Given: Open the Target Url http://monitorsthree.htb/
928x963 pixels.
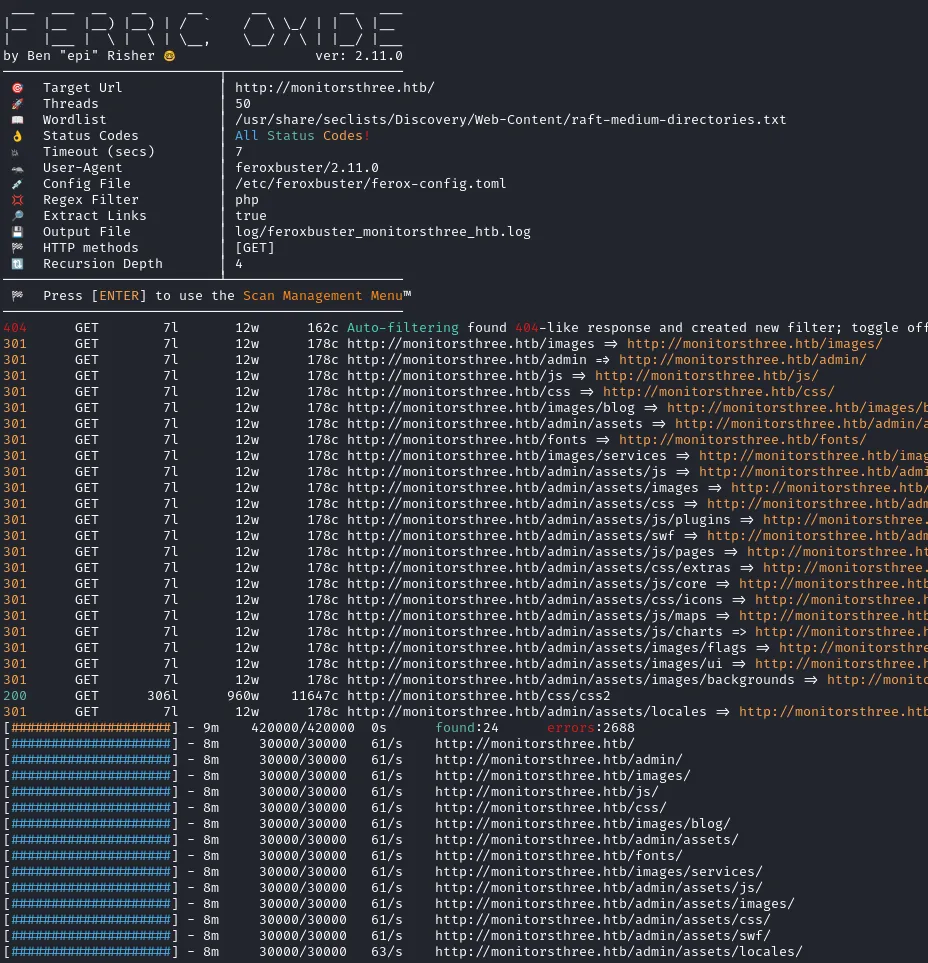Looking at the screenshot, I should pos(335,88).
